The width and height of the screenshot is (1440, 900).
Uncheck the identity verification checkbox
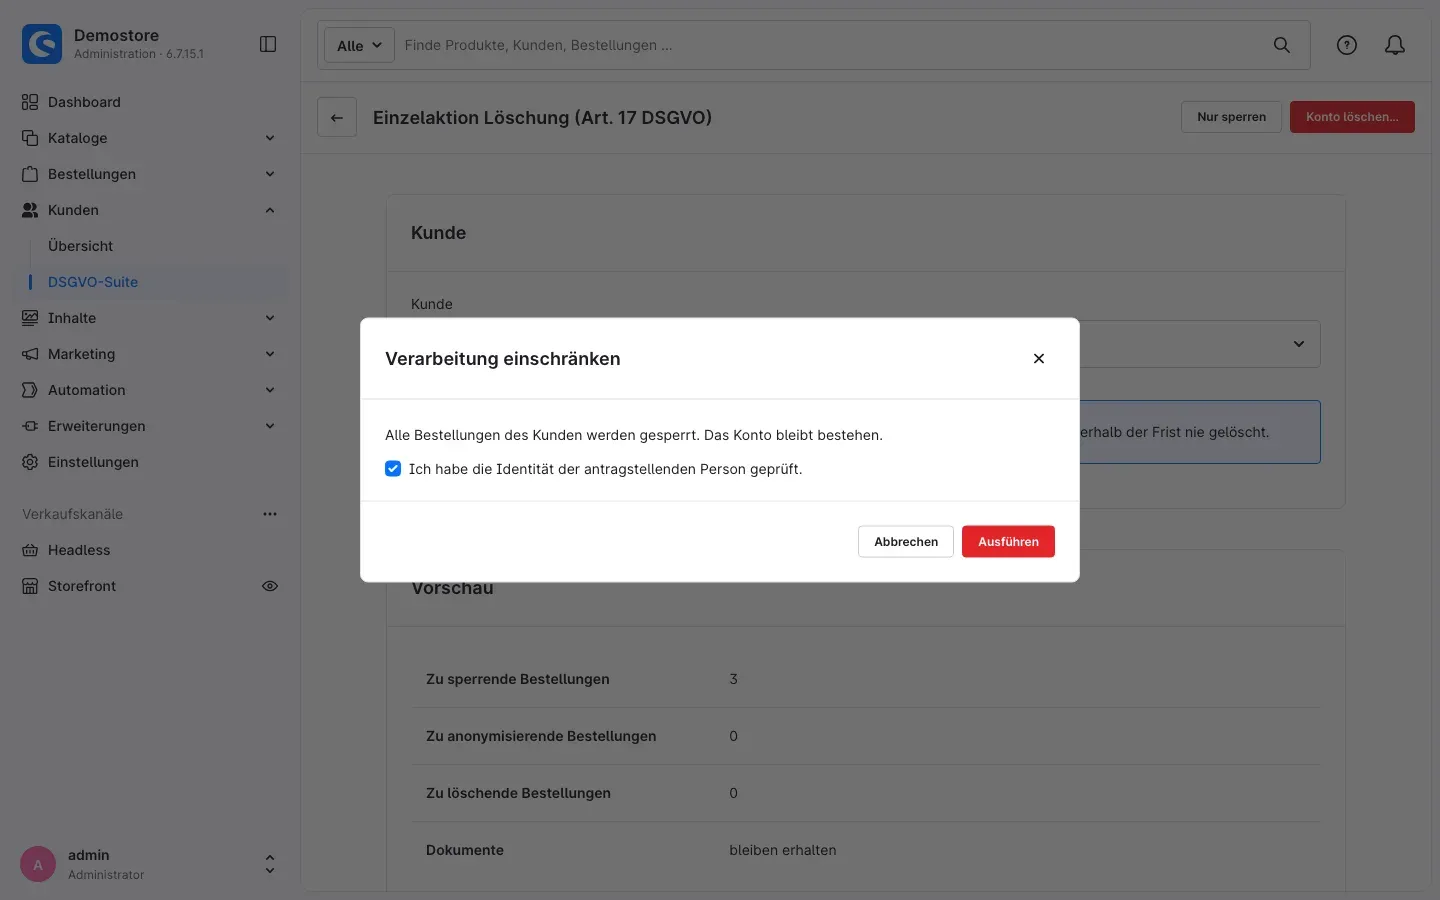point(393,469)
